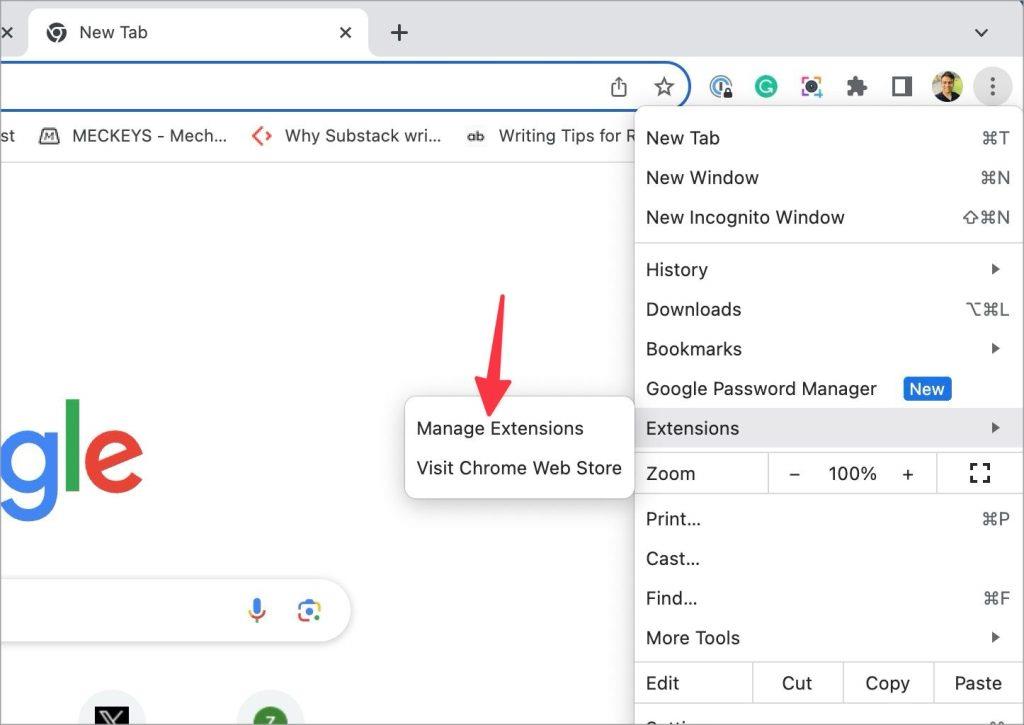Decrease zoom with minus button
The image size is (1024, 725).
coord(794,474)
